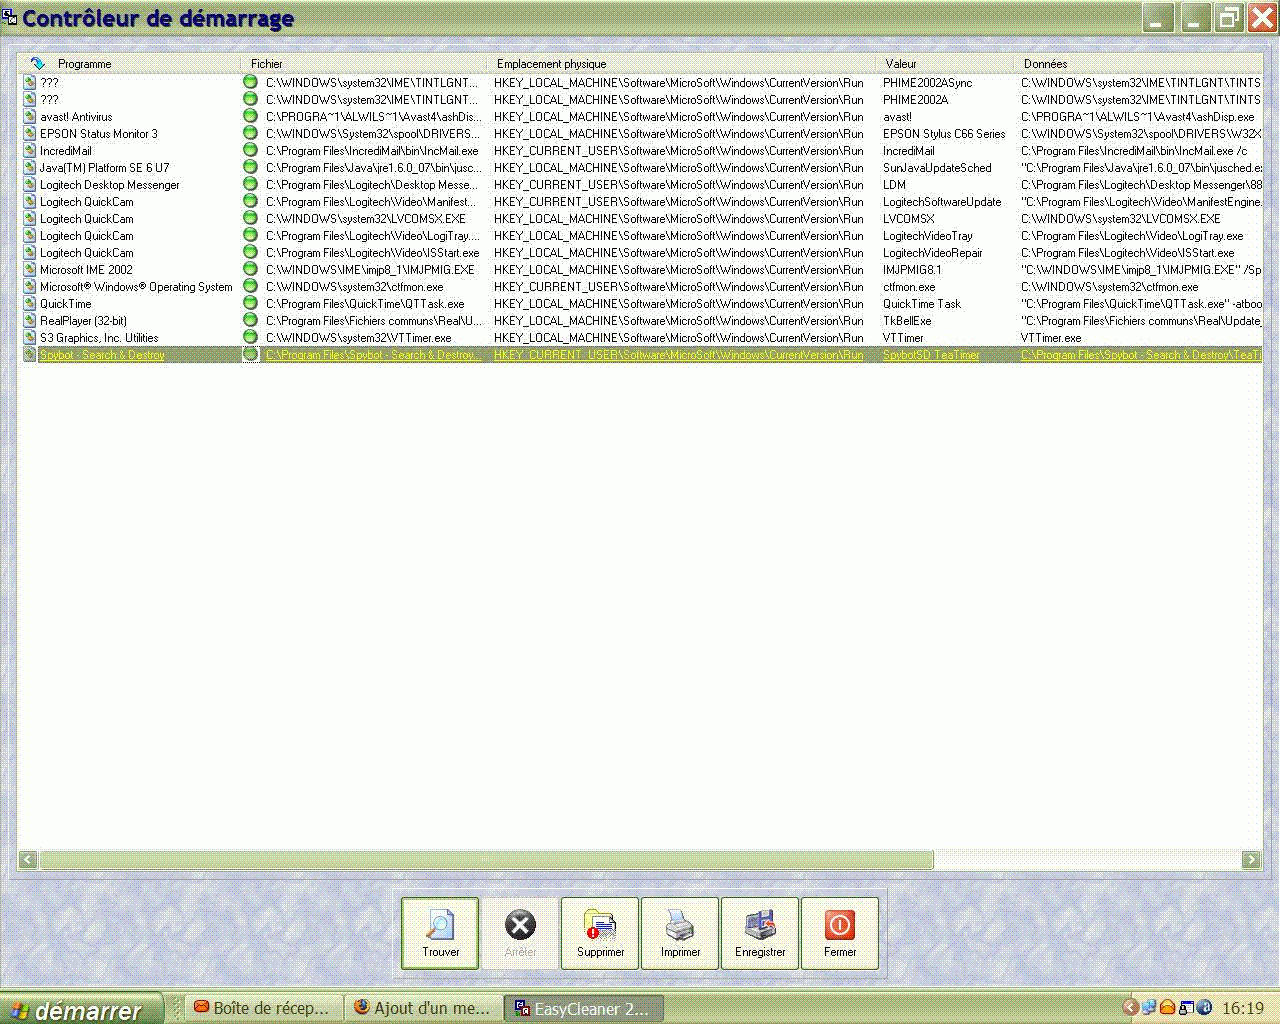Click the EasyCleaner title bar application icon
The height and width of the screenshot is (1024, 1280).
10,17
